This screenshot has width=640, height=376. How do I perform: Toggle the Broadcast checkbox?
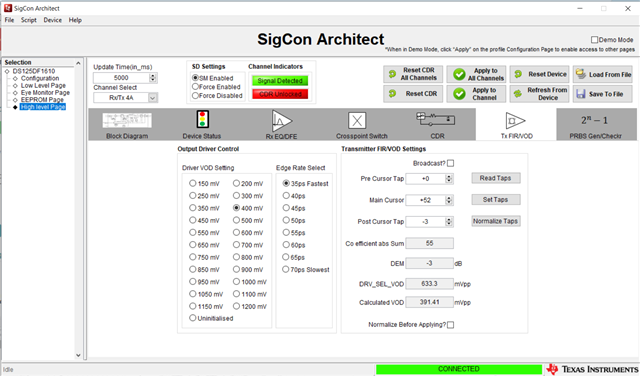pyautogui.click(x=451, y=163)
